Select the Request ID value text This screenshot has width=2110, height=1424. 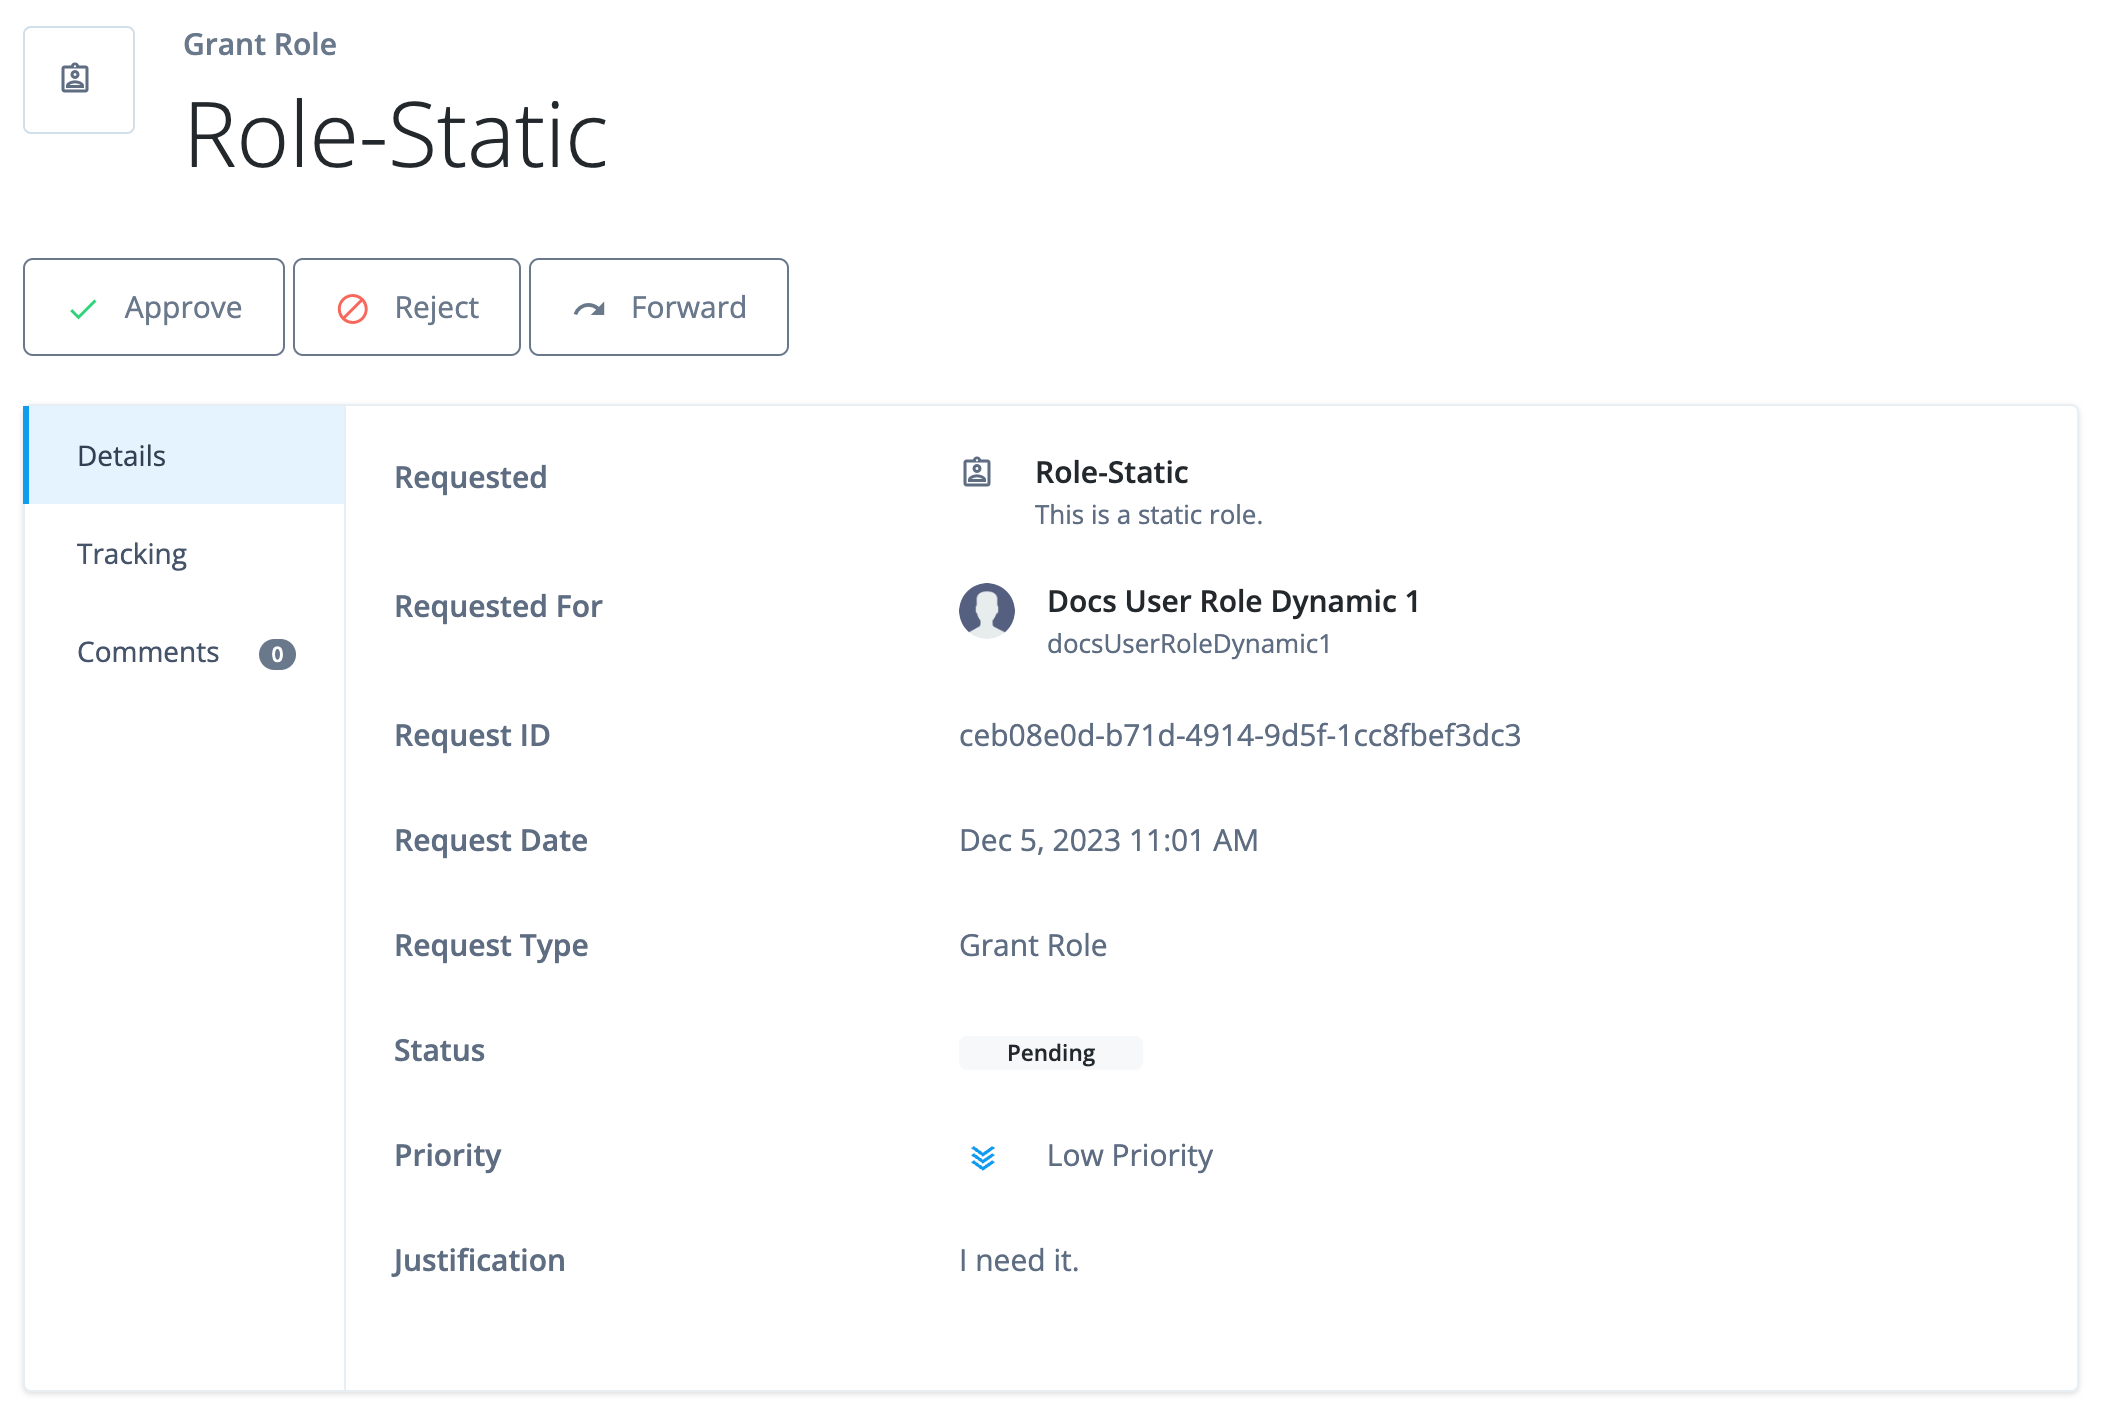pyautogui.click(x=1240, y=735)
